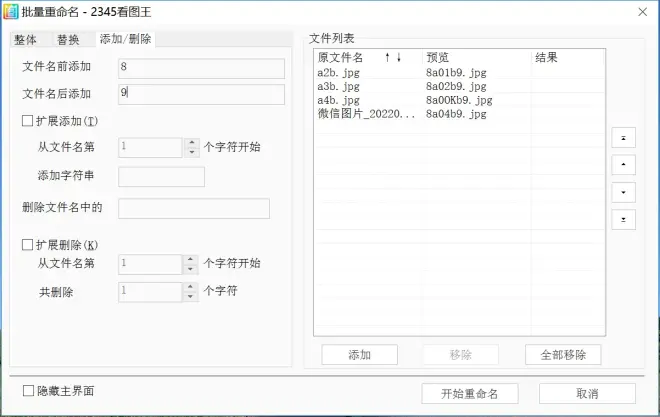Increase the 扩展添加 start character spinner
Screen dimensions: 660x417
[x=191, y=143]
